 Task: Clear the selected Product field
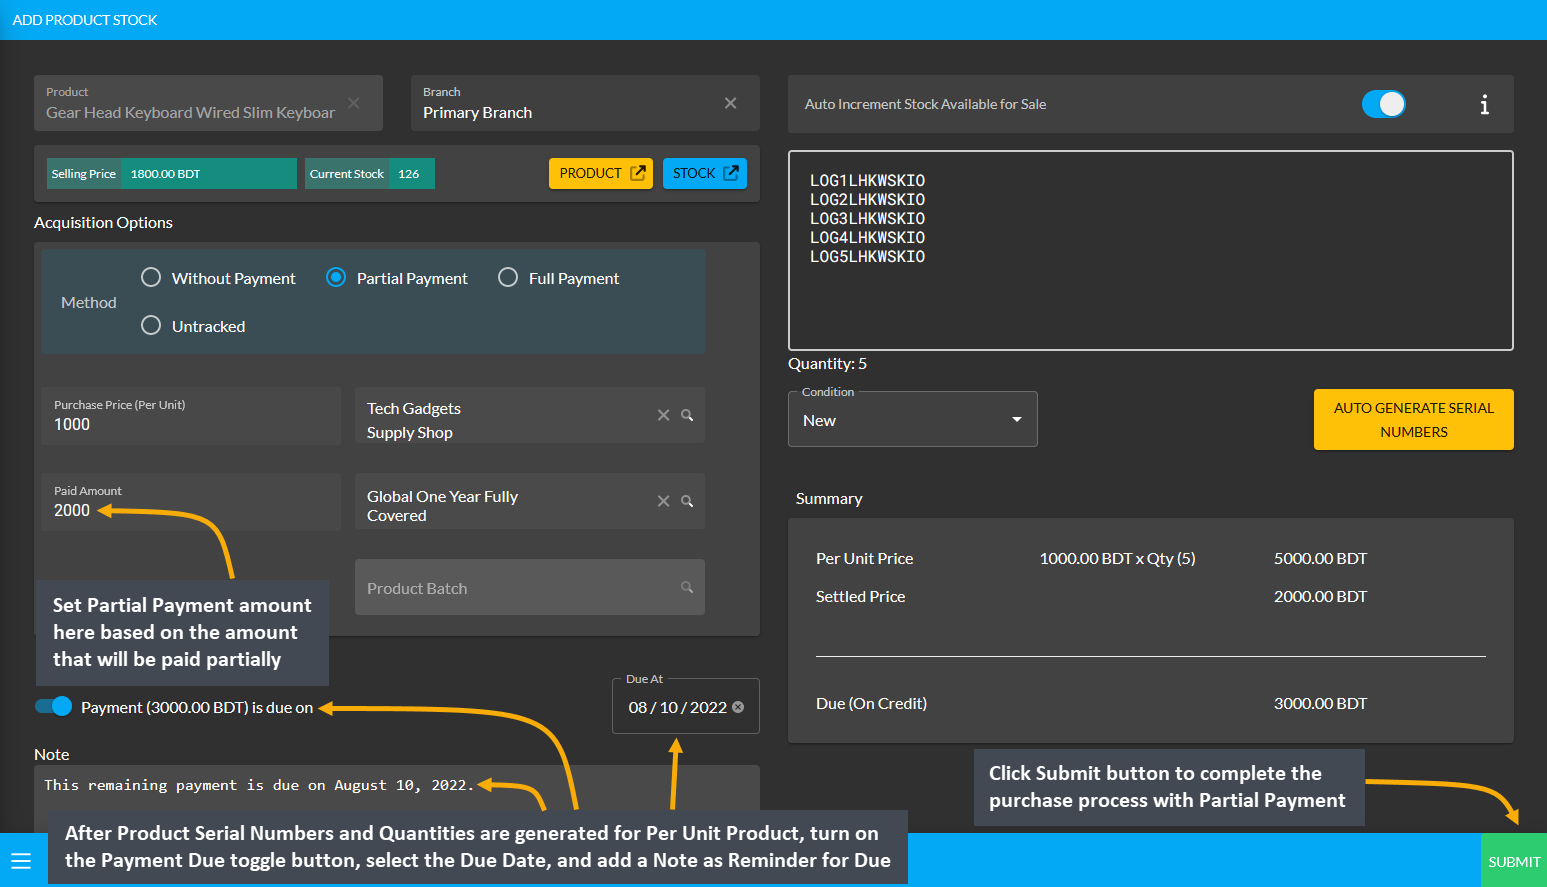click(354, 103)
